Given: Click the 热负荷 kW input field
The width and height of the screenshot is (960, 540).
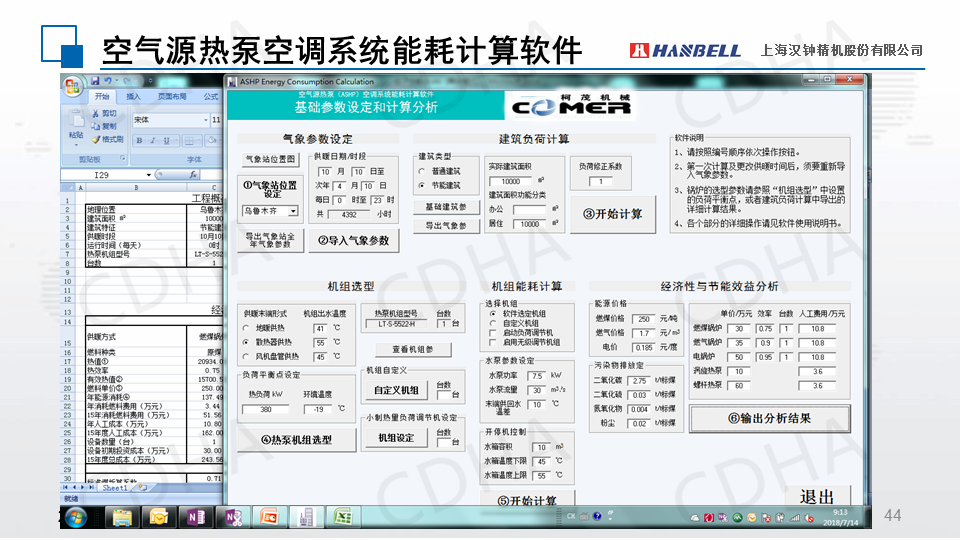Looking at the screenshot, I should pyautogui.click(x=266, y=409).
